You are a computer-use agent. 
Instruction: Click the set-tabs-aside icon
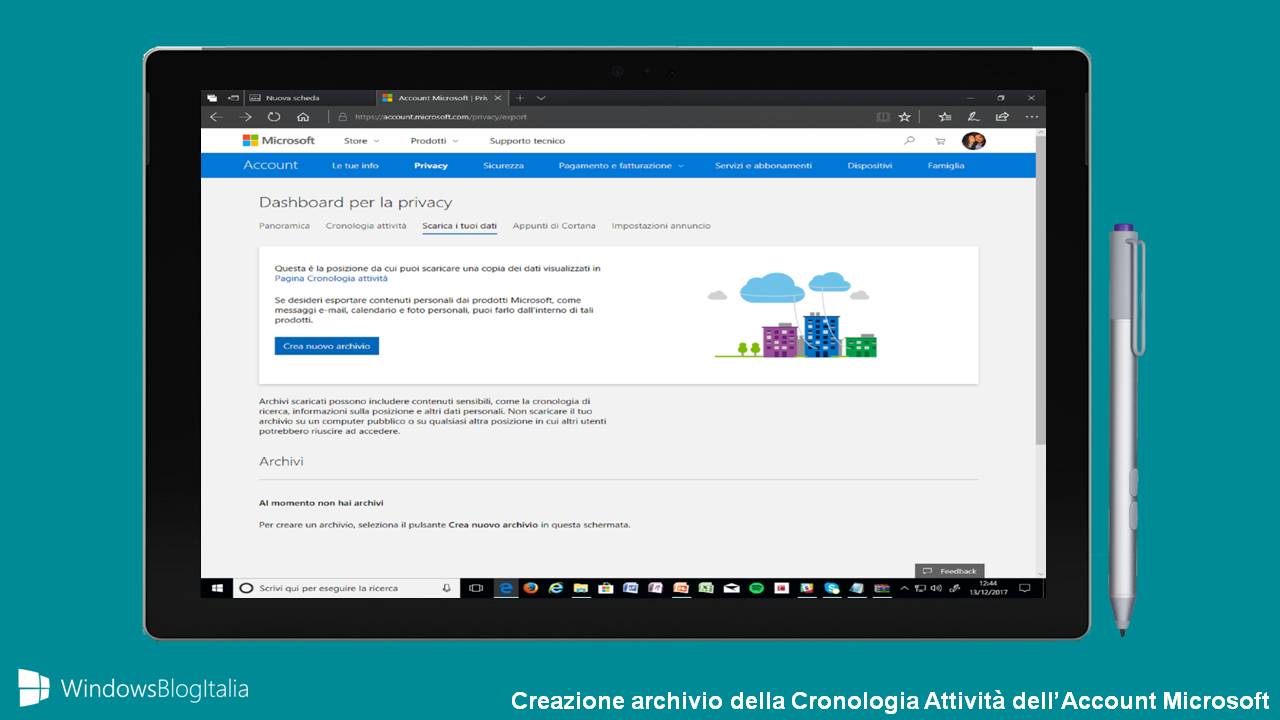point(233,98)
